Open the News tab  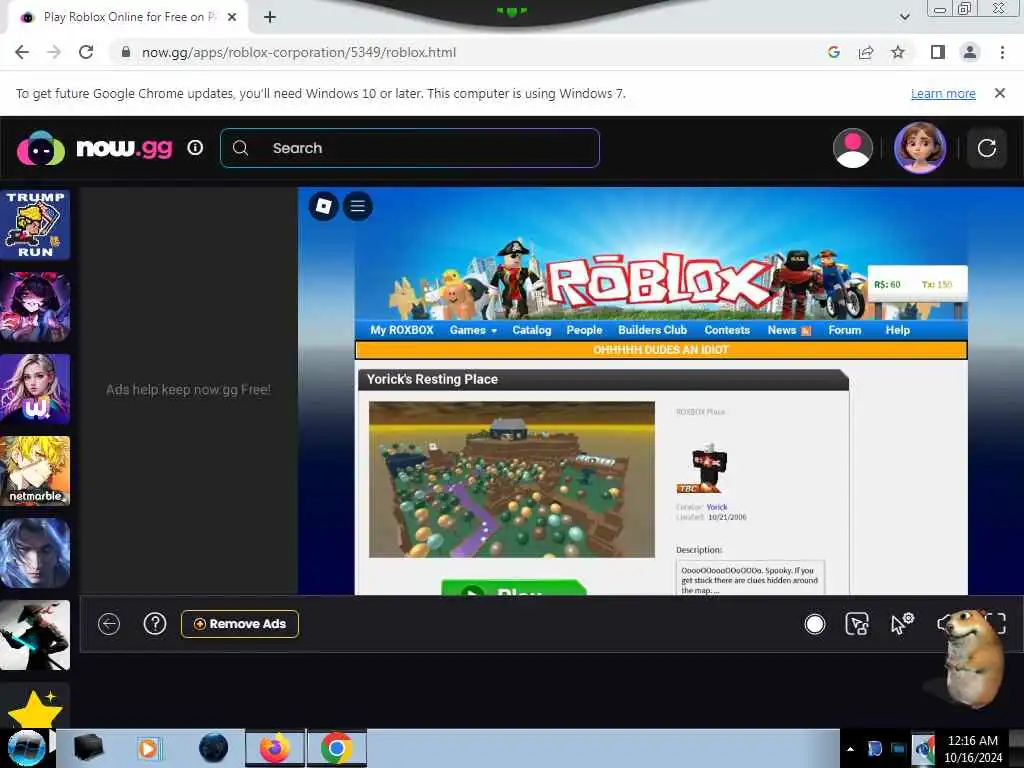tap(782, 330)
